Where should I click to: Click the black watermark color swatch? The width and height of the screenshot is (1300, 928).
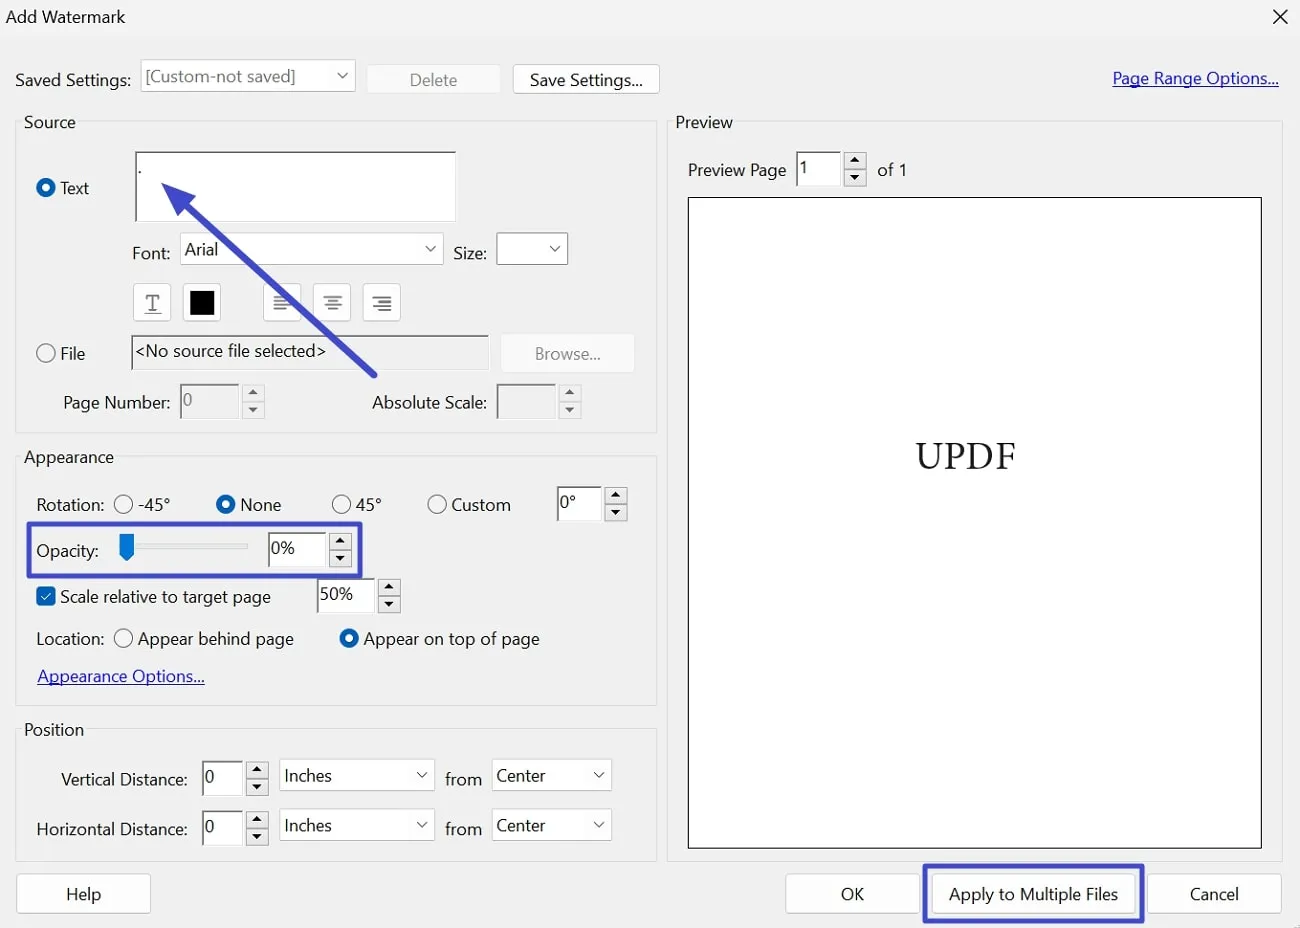click(x=201, y=302)
